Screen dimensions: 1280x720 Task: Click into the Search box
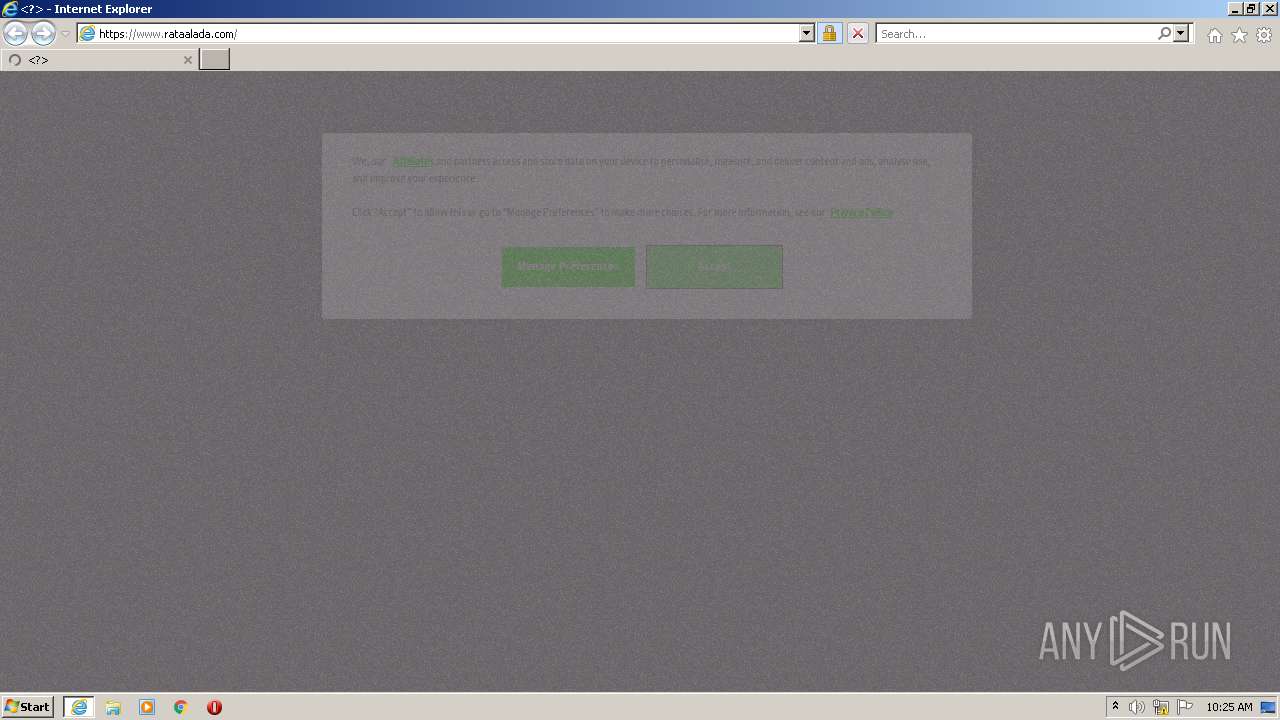point(1016,33)
